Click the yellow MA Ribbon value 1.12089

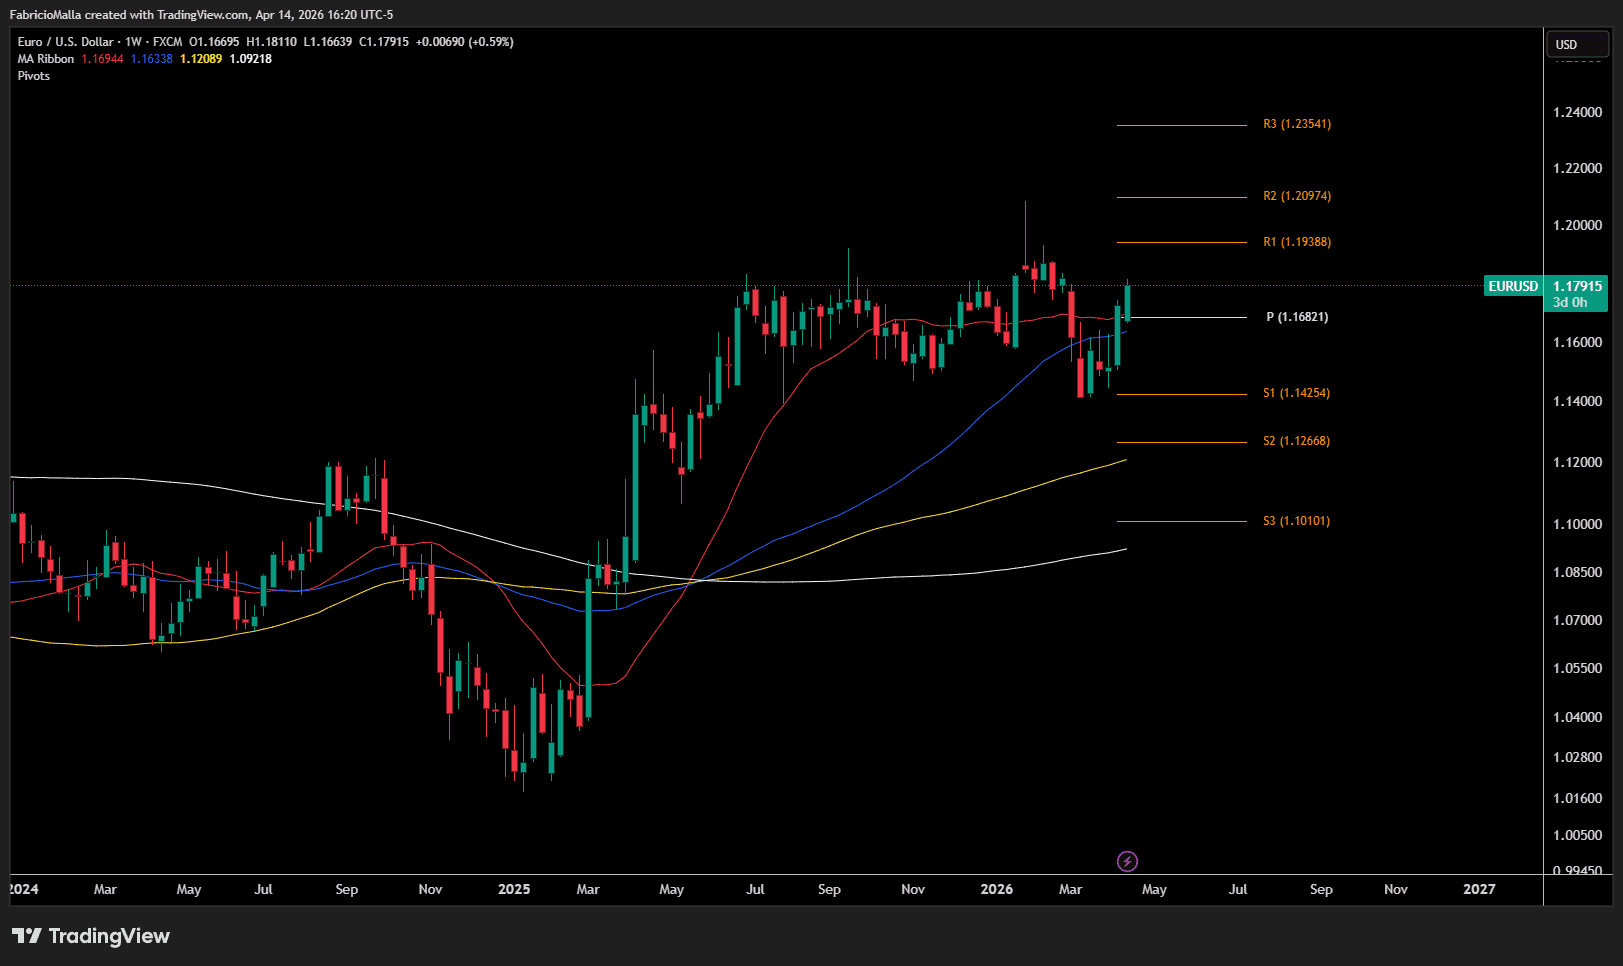201,59
